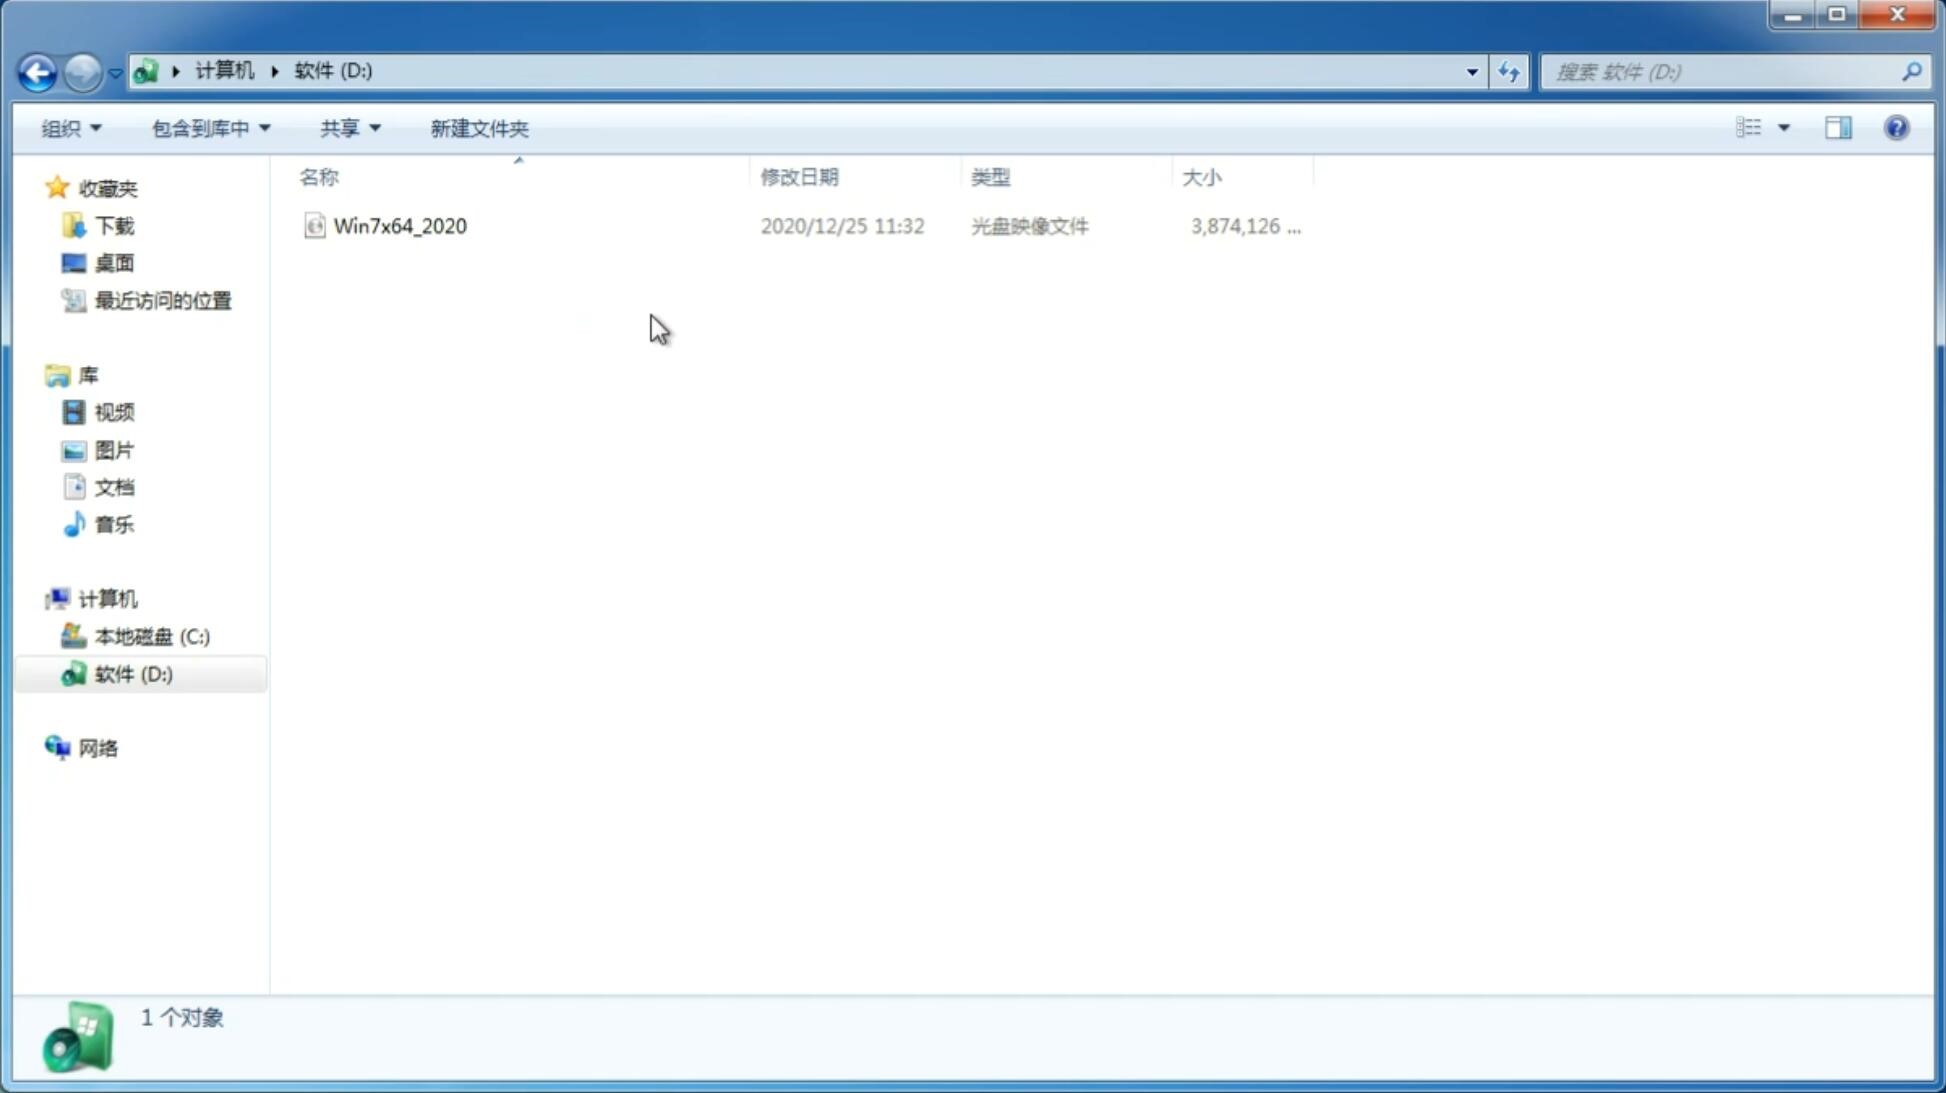Image resolution: width=1946 pixels, height=1093 pixels.
Task: Select 修改日期 column header
Action: point(799,175)
